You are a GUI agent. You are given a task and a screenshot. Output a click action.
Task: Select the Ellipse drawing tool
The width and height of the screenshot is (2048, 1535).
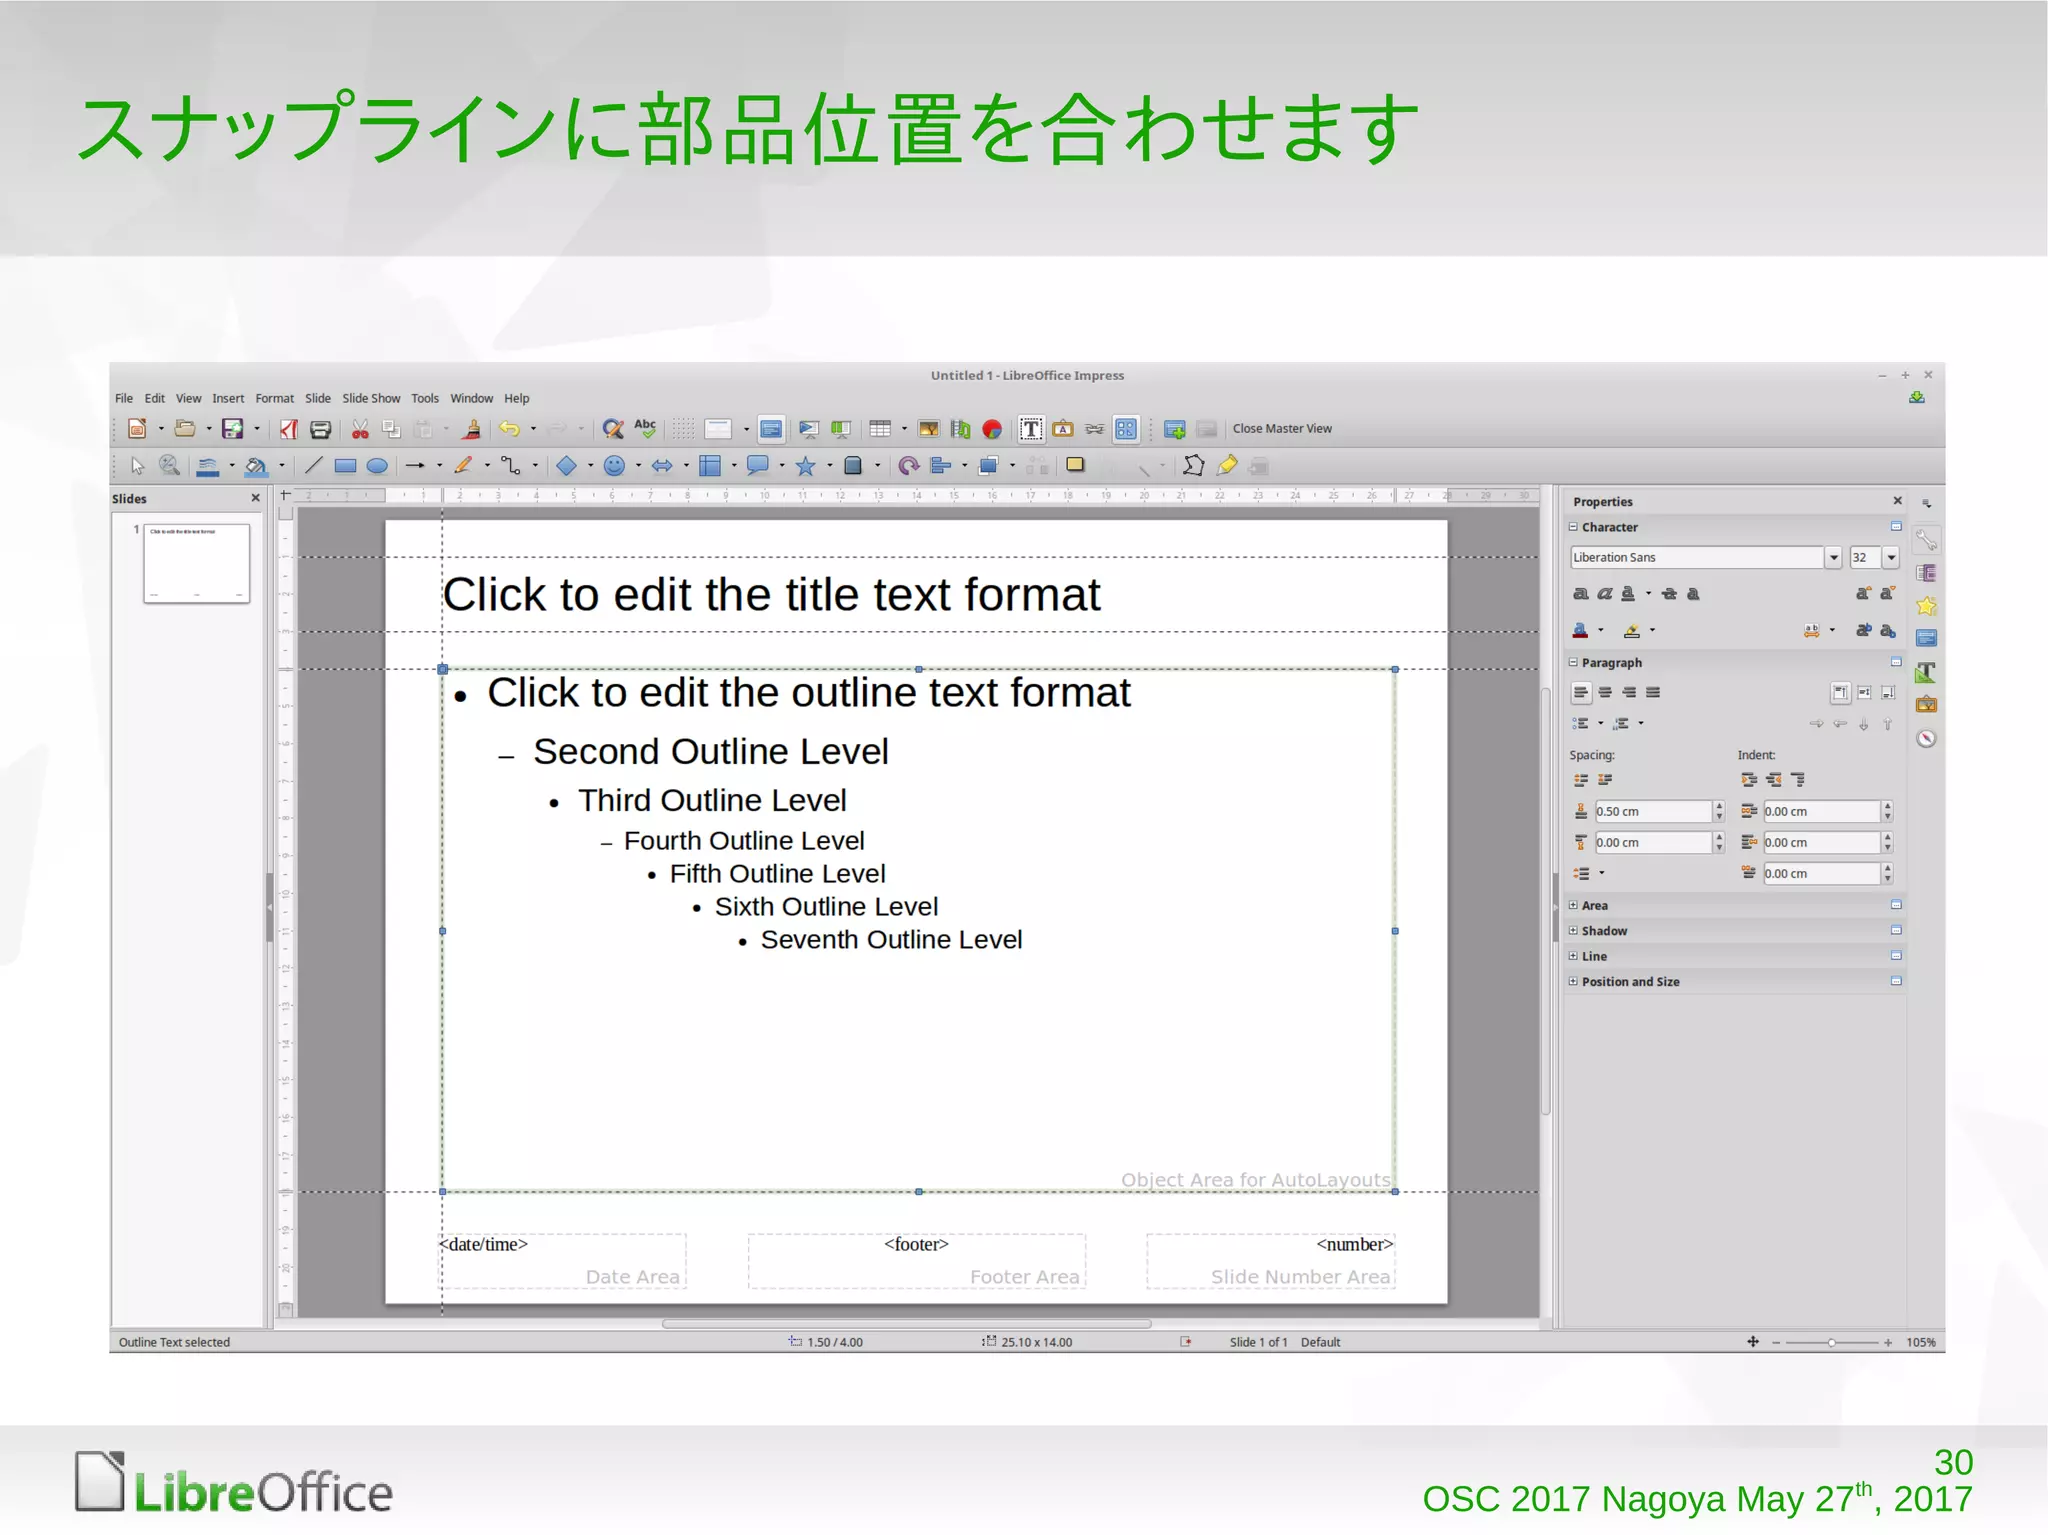point(377,466)
